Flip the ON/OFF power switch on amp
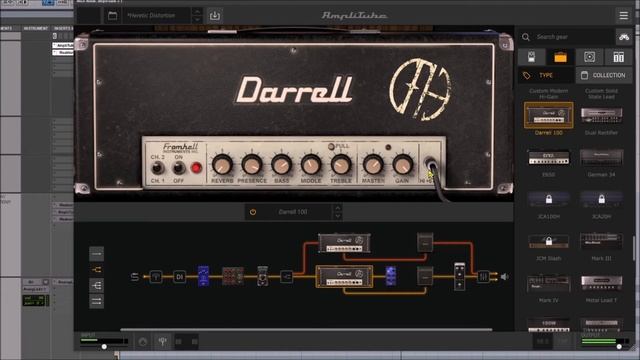This screenshot has height=360, width=640. coord(178,168)
